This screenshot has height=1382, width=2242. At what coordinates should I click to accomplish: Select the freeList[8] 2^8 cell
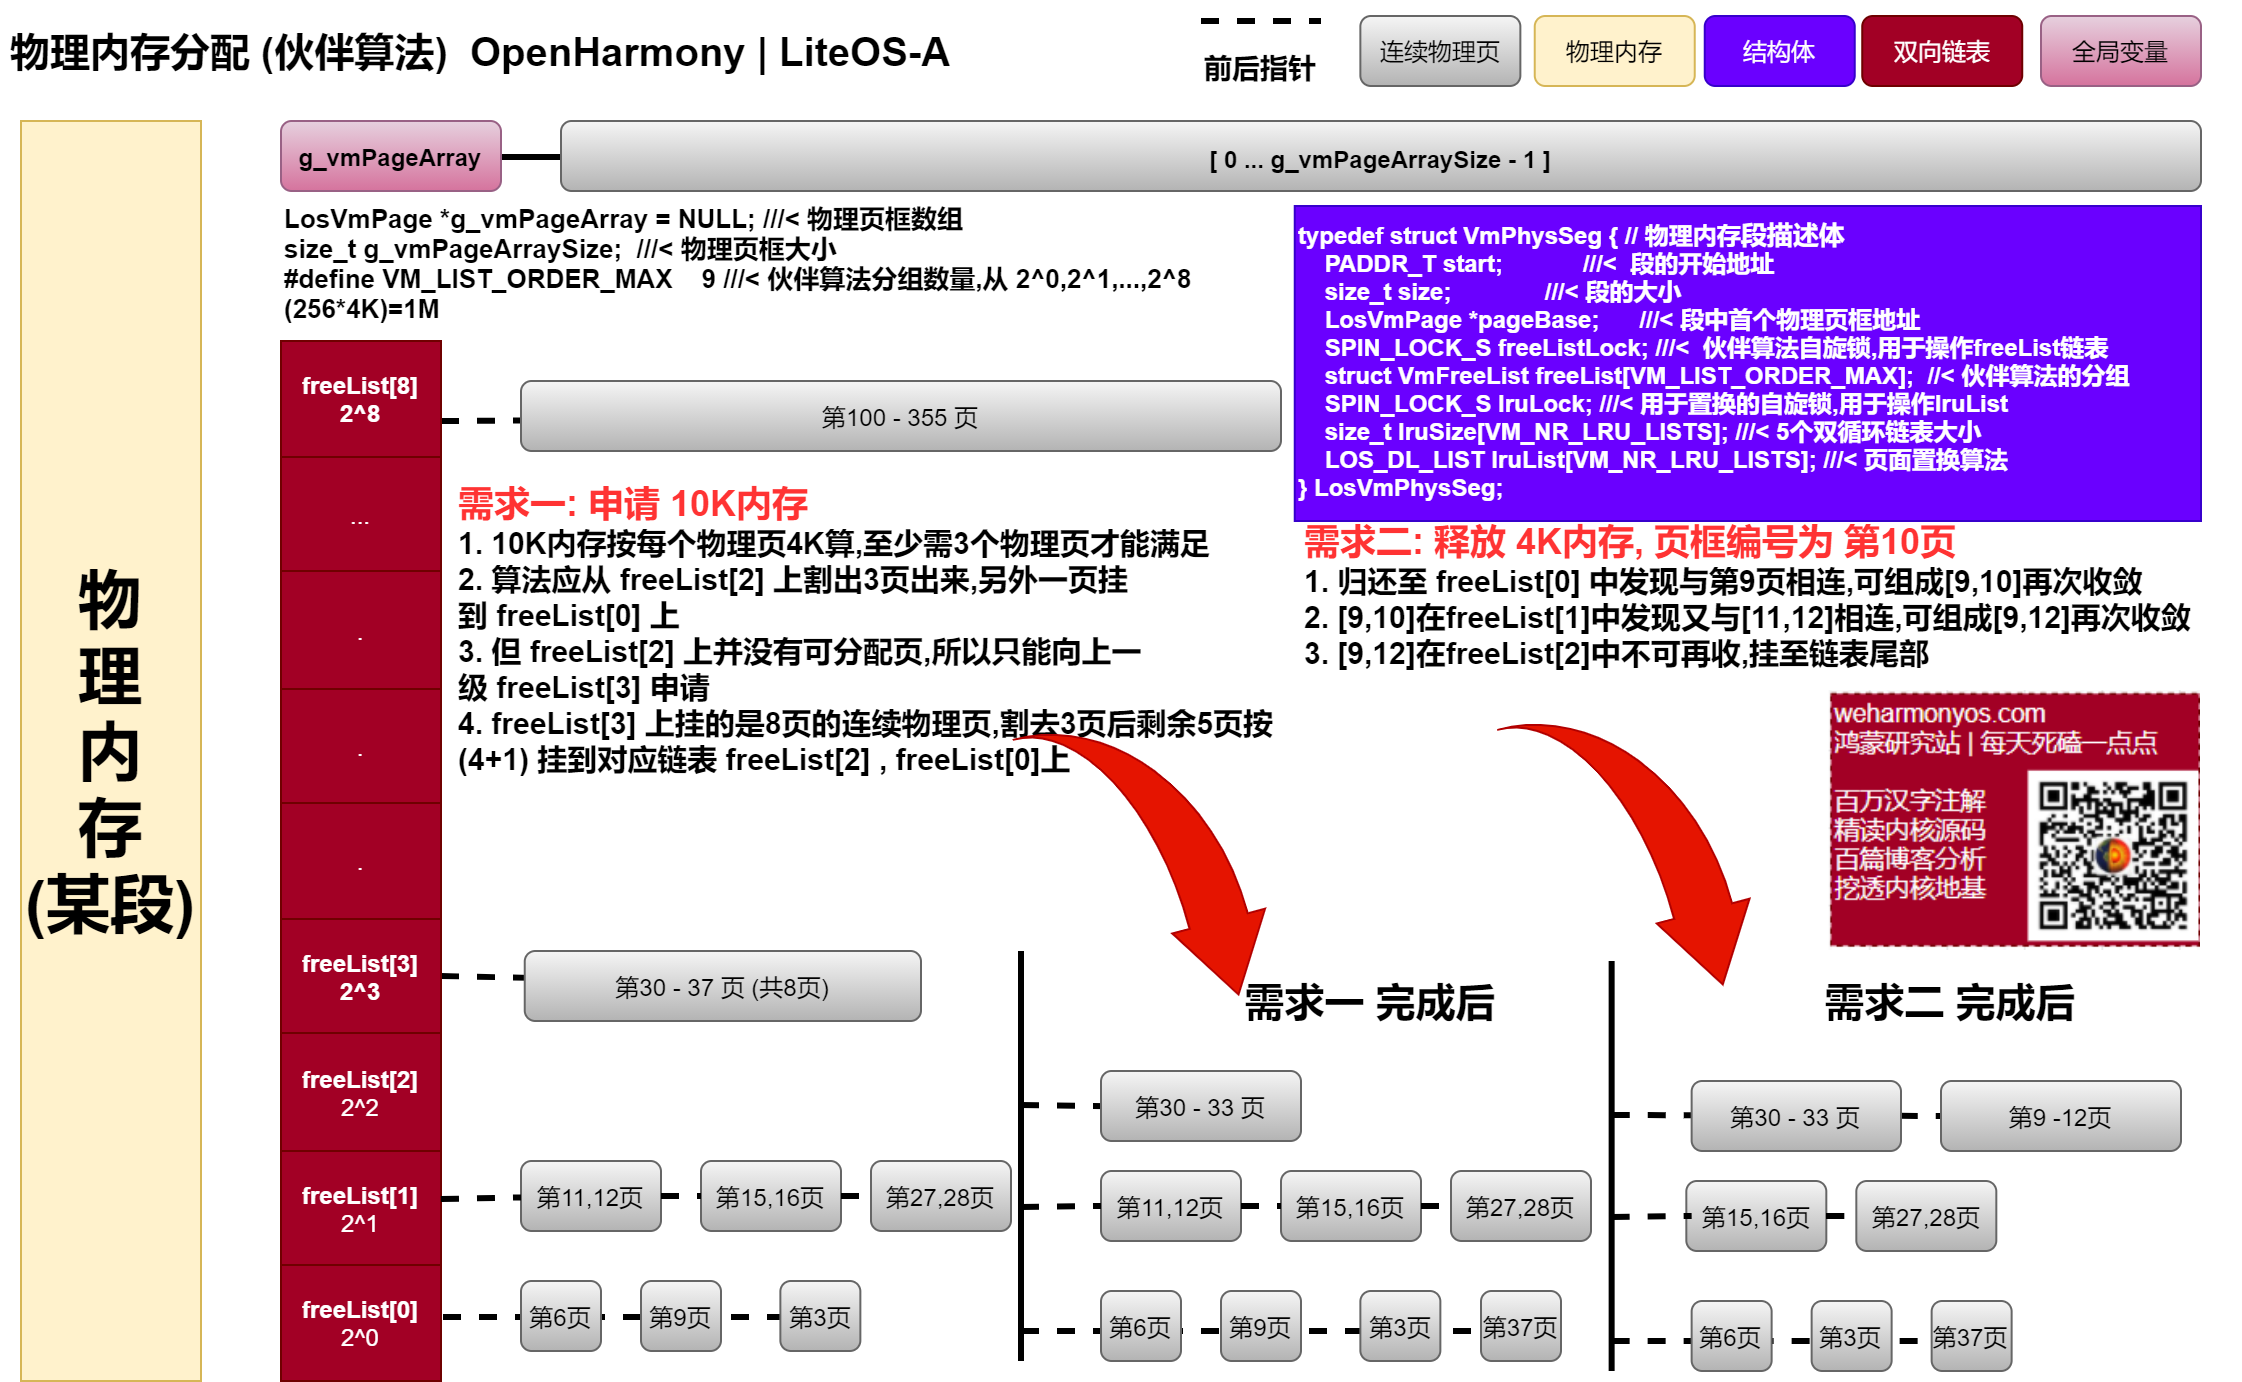pyautogui.click(x=360, y=399)
